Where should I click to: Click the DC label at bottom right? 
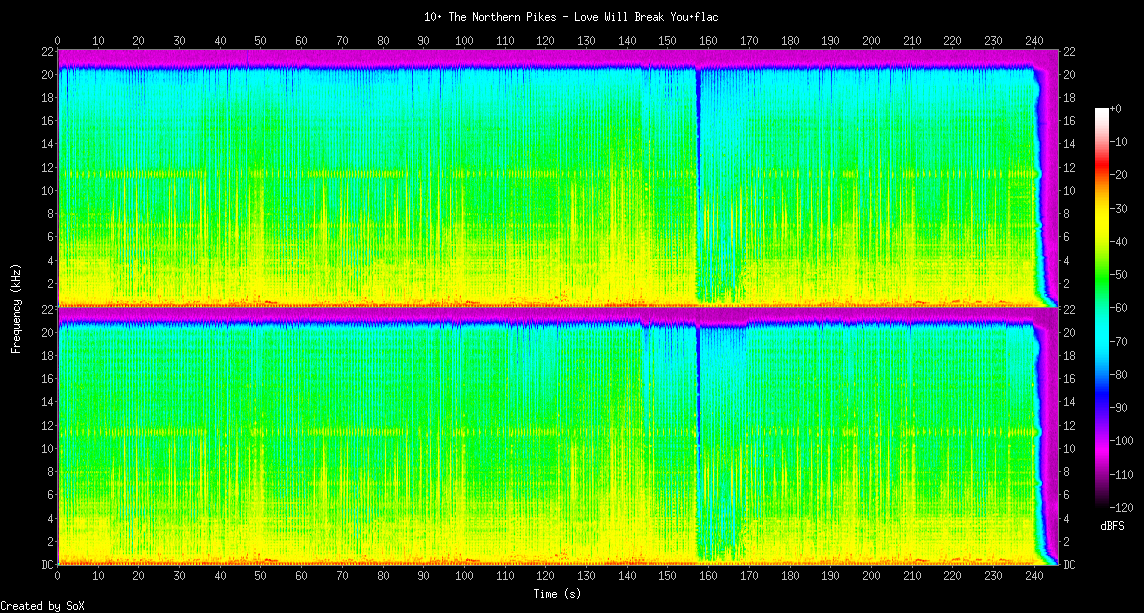tap(1069, 564)
